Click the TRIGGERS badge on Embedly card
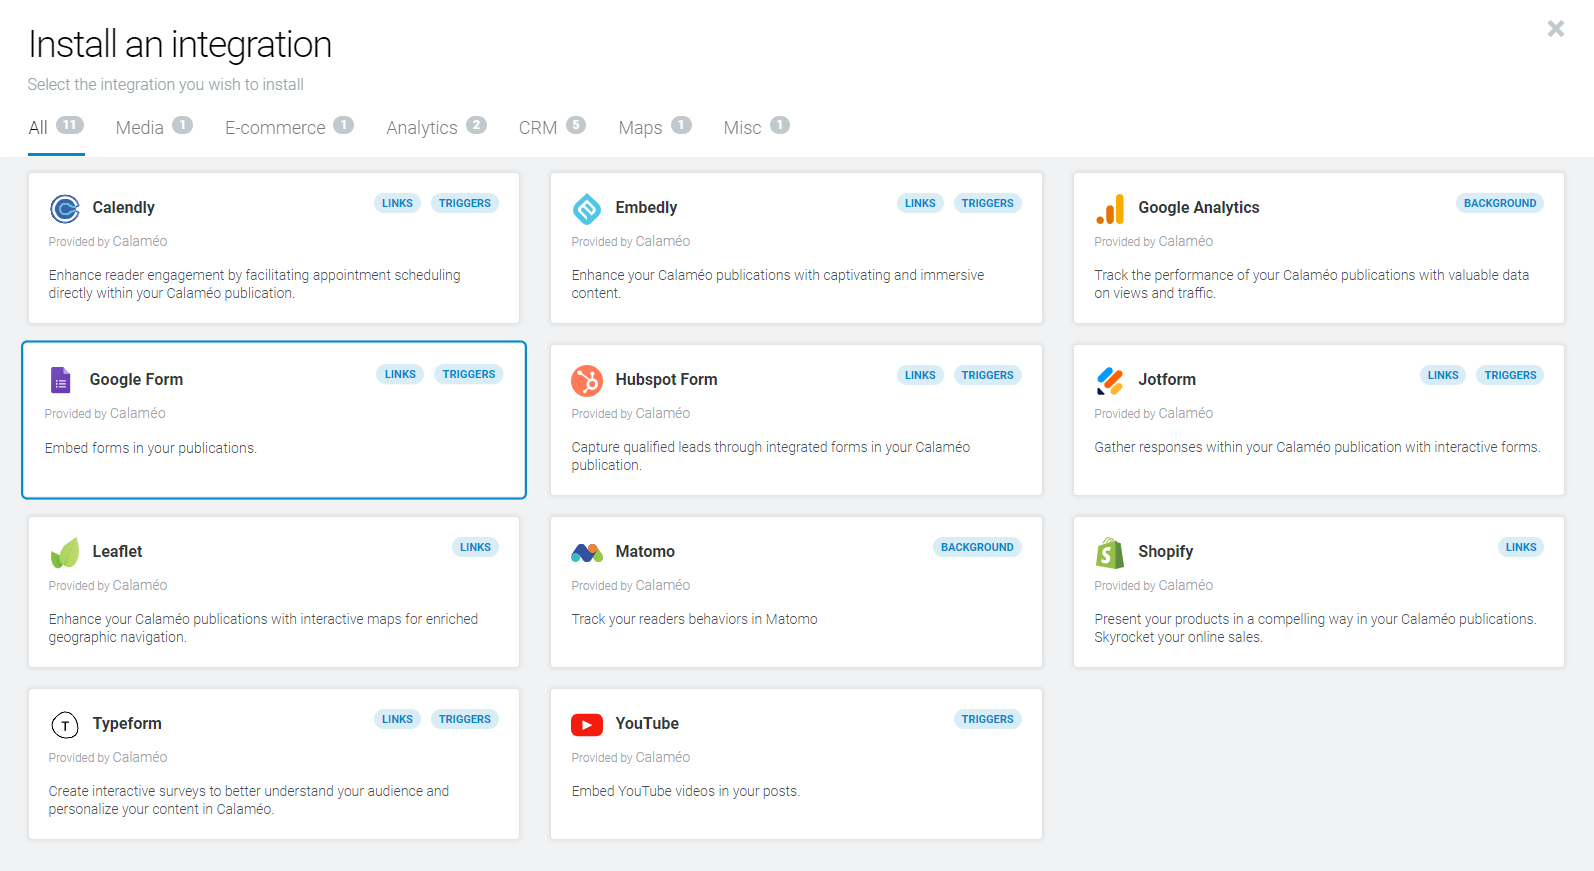The height and width of the screenshot is (871, 1594). 988,203
